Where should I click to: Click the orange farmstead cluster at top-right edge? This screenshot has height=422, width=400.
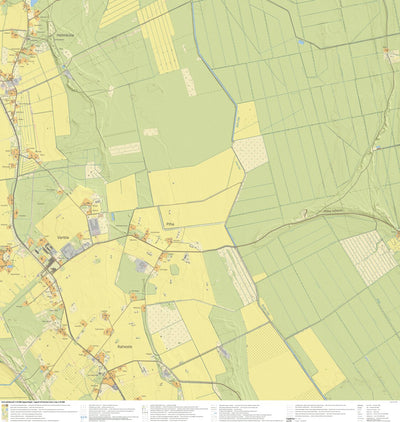386,50
